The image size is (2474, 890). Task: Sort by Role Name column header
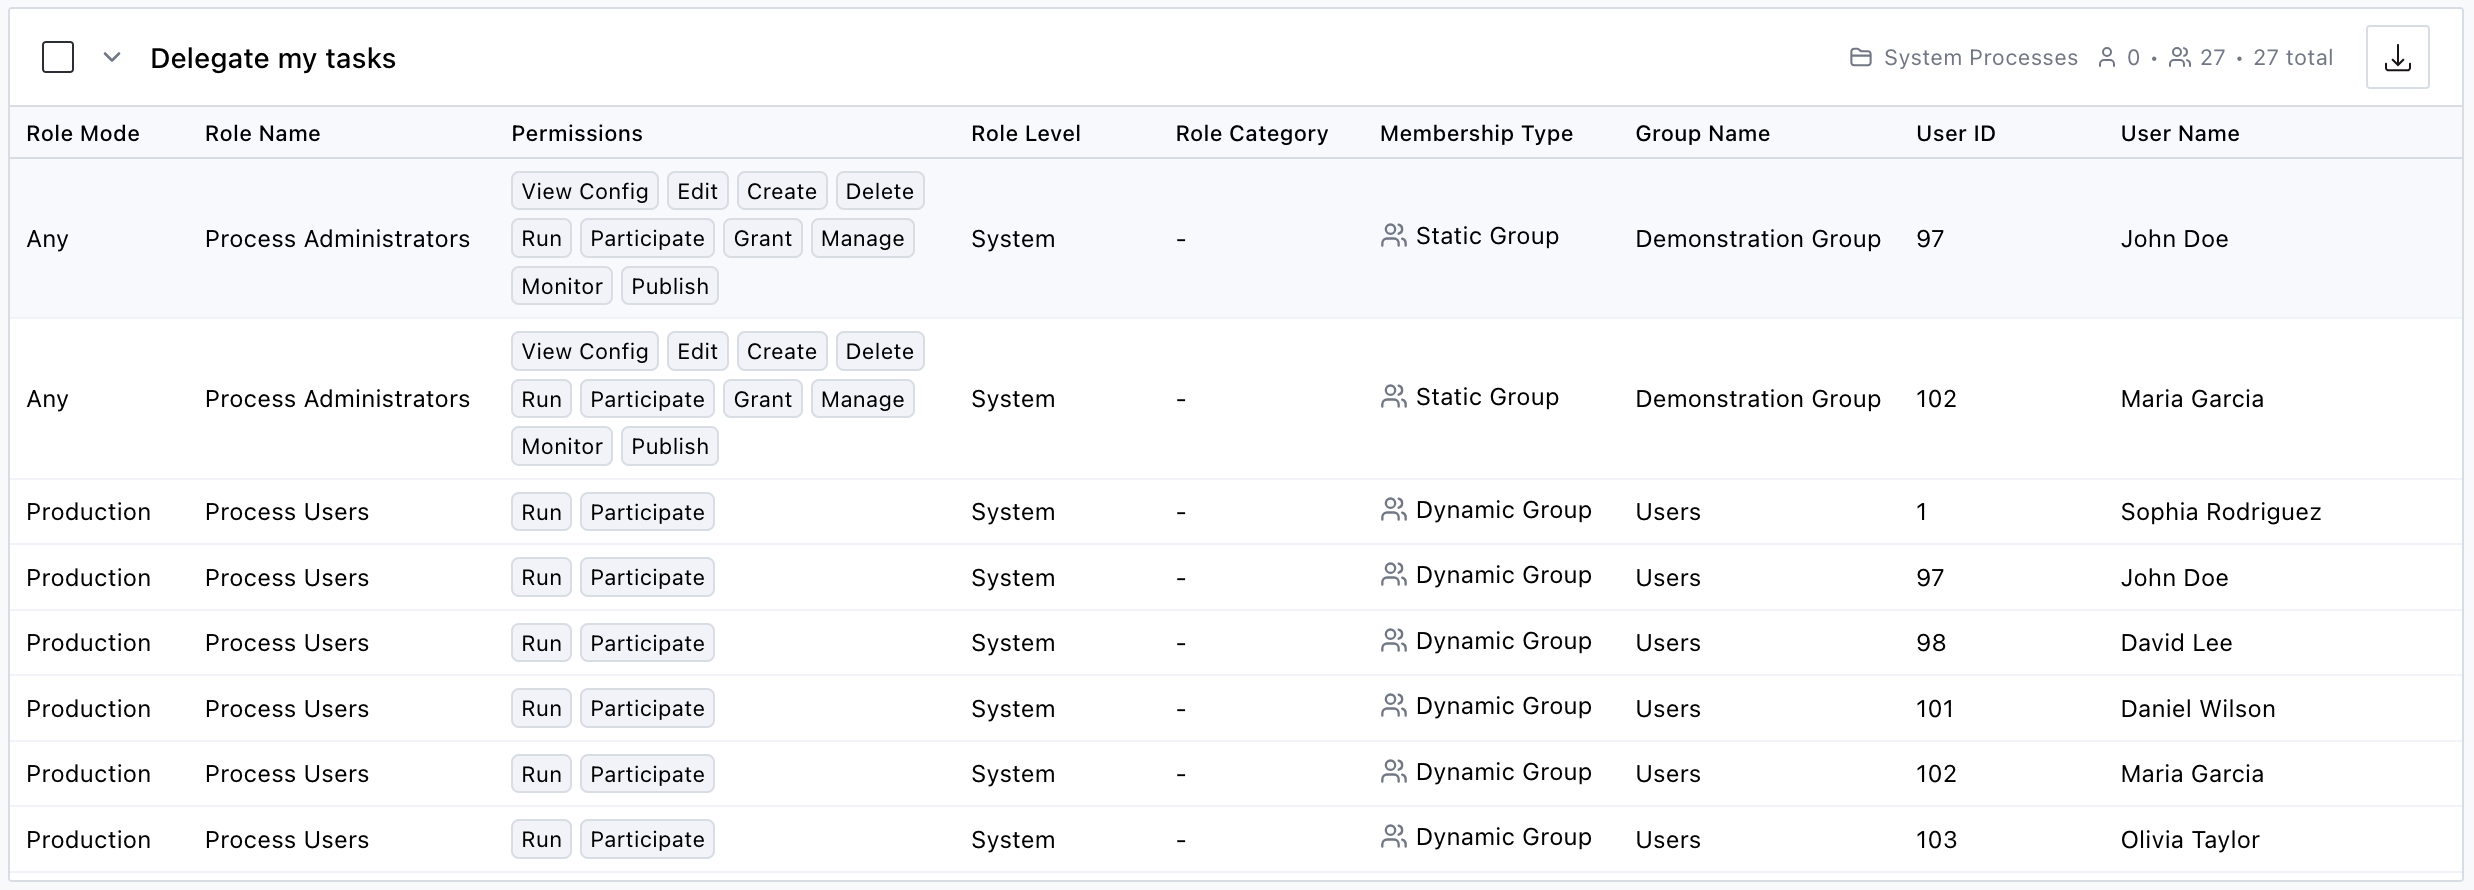(x=263, y=134)
